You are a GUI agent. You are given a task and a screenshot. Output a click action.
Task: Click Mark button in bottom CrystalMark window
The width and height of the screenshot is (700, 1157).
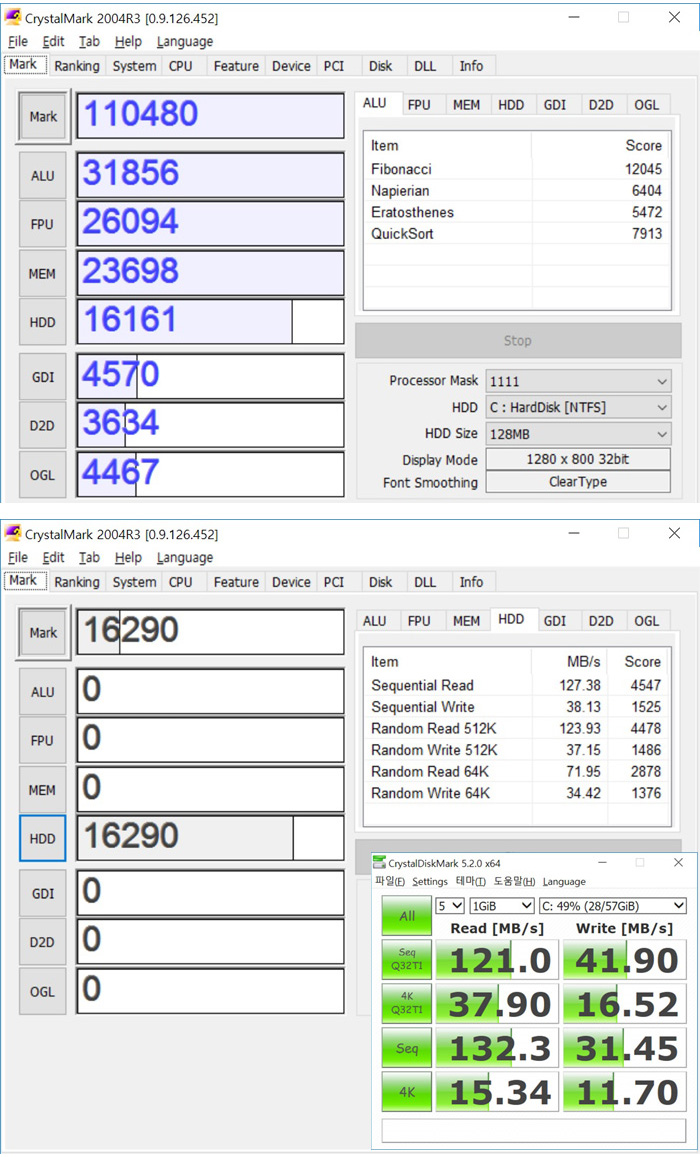click(43, 632)
